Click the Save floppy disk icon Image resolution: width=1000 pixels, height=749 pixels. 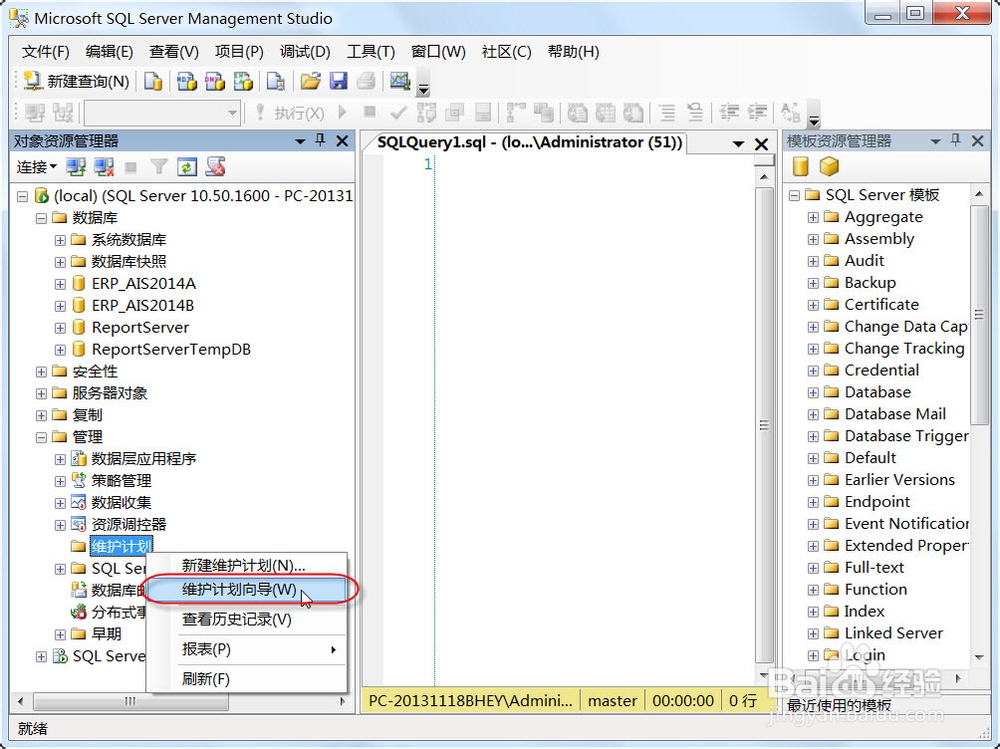[x=339, y=81]
